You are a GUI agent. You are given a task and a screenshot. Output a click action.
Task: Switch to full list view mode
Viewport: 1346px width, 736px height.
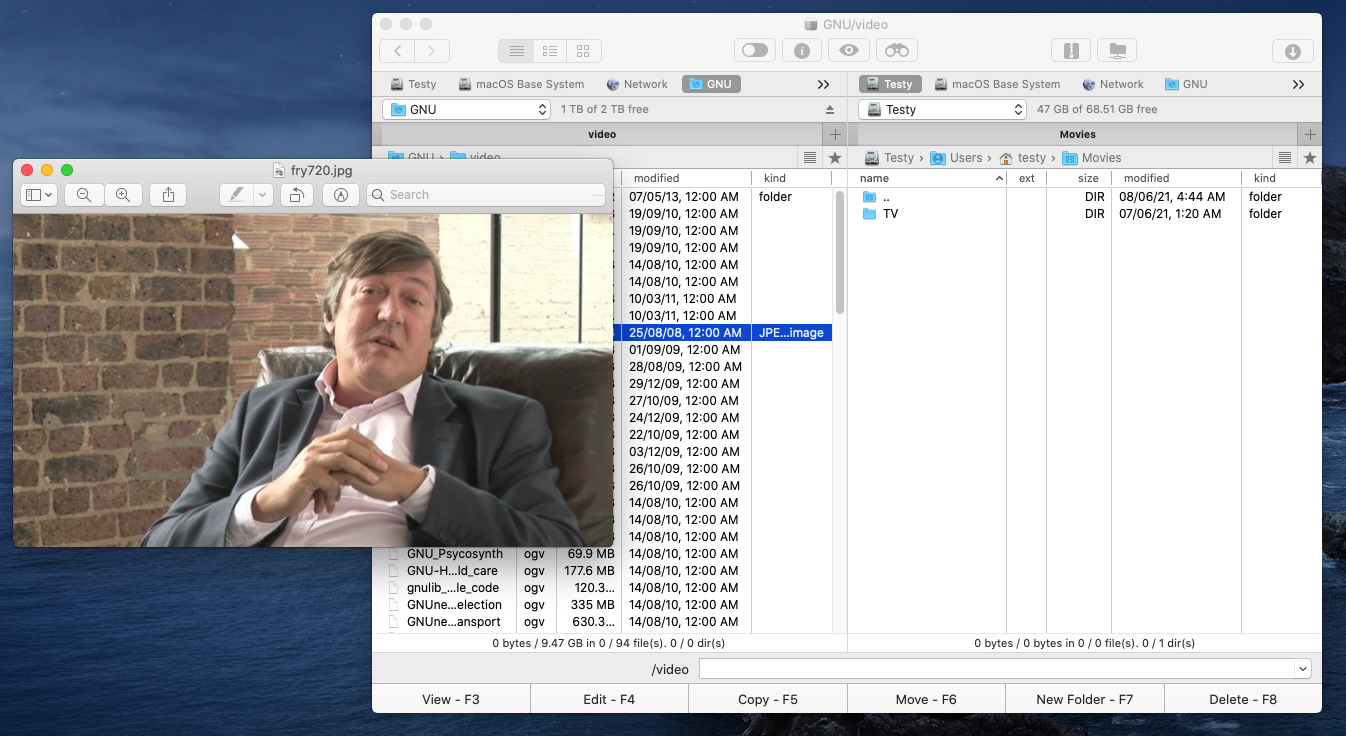point(516,51)
